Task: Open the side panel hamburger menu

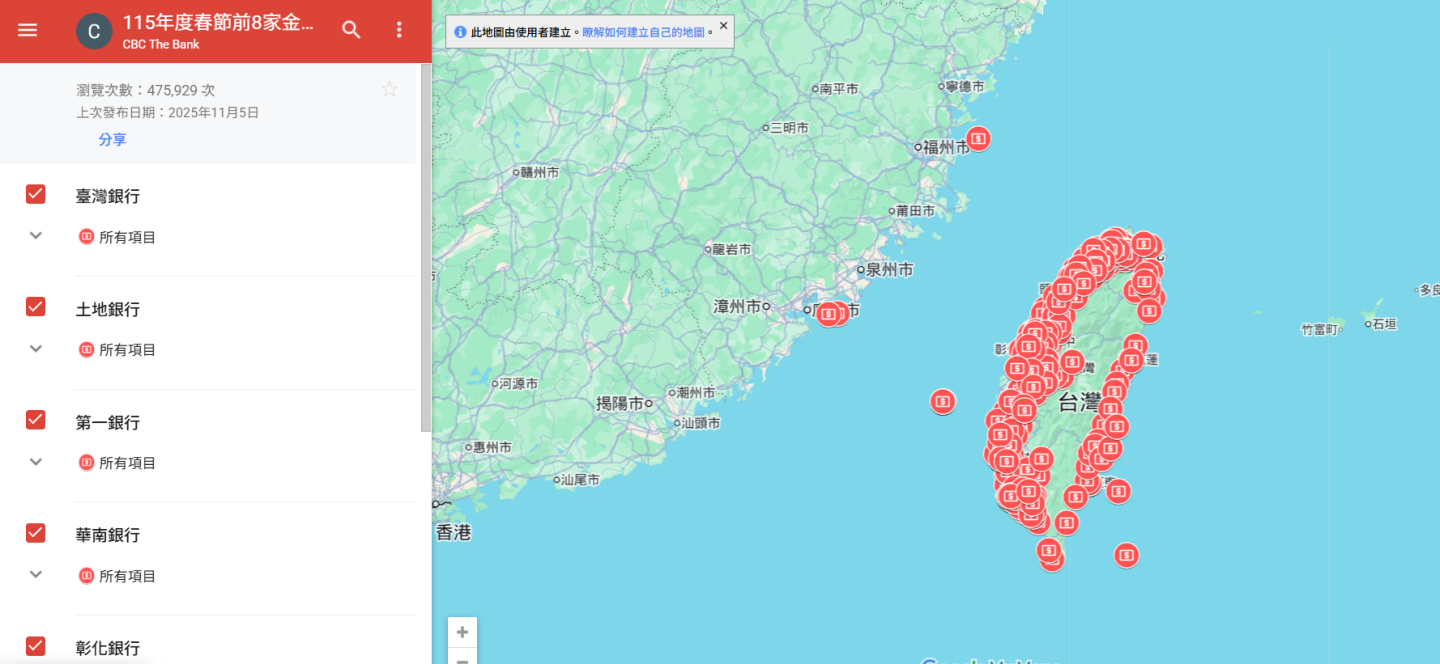Action: pyautogui.click(x=27, y=28)
